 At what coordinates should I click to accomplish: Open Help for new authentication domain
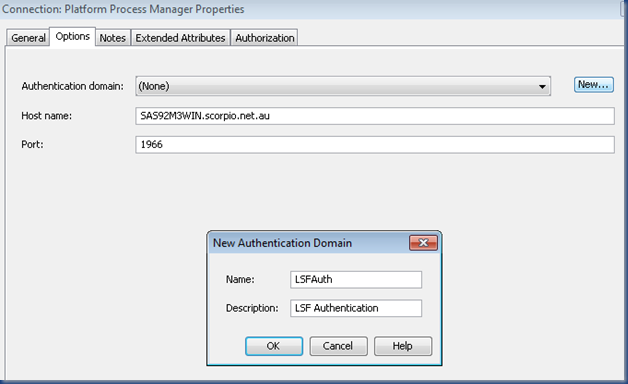[x=403, y=346]
